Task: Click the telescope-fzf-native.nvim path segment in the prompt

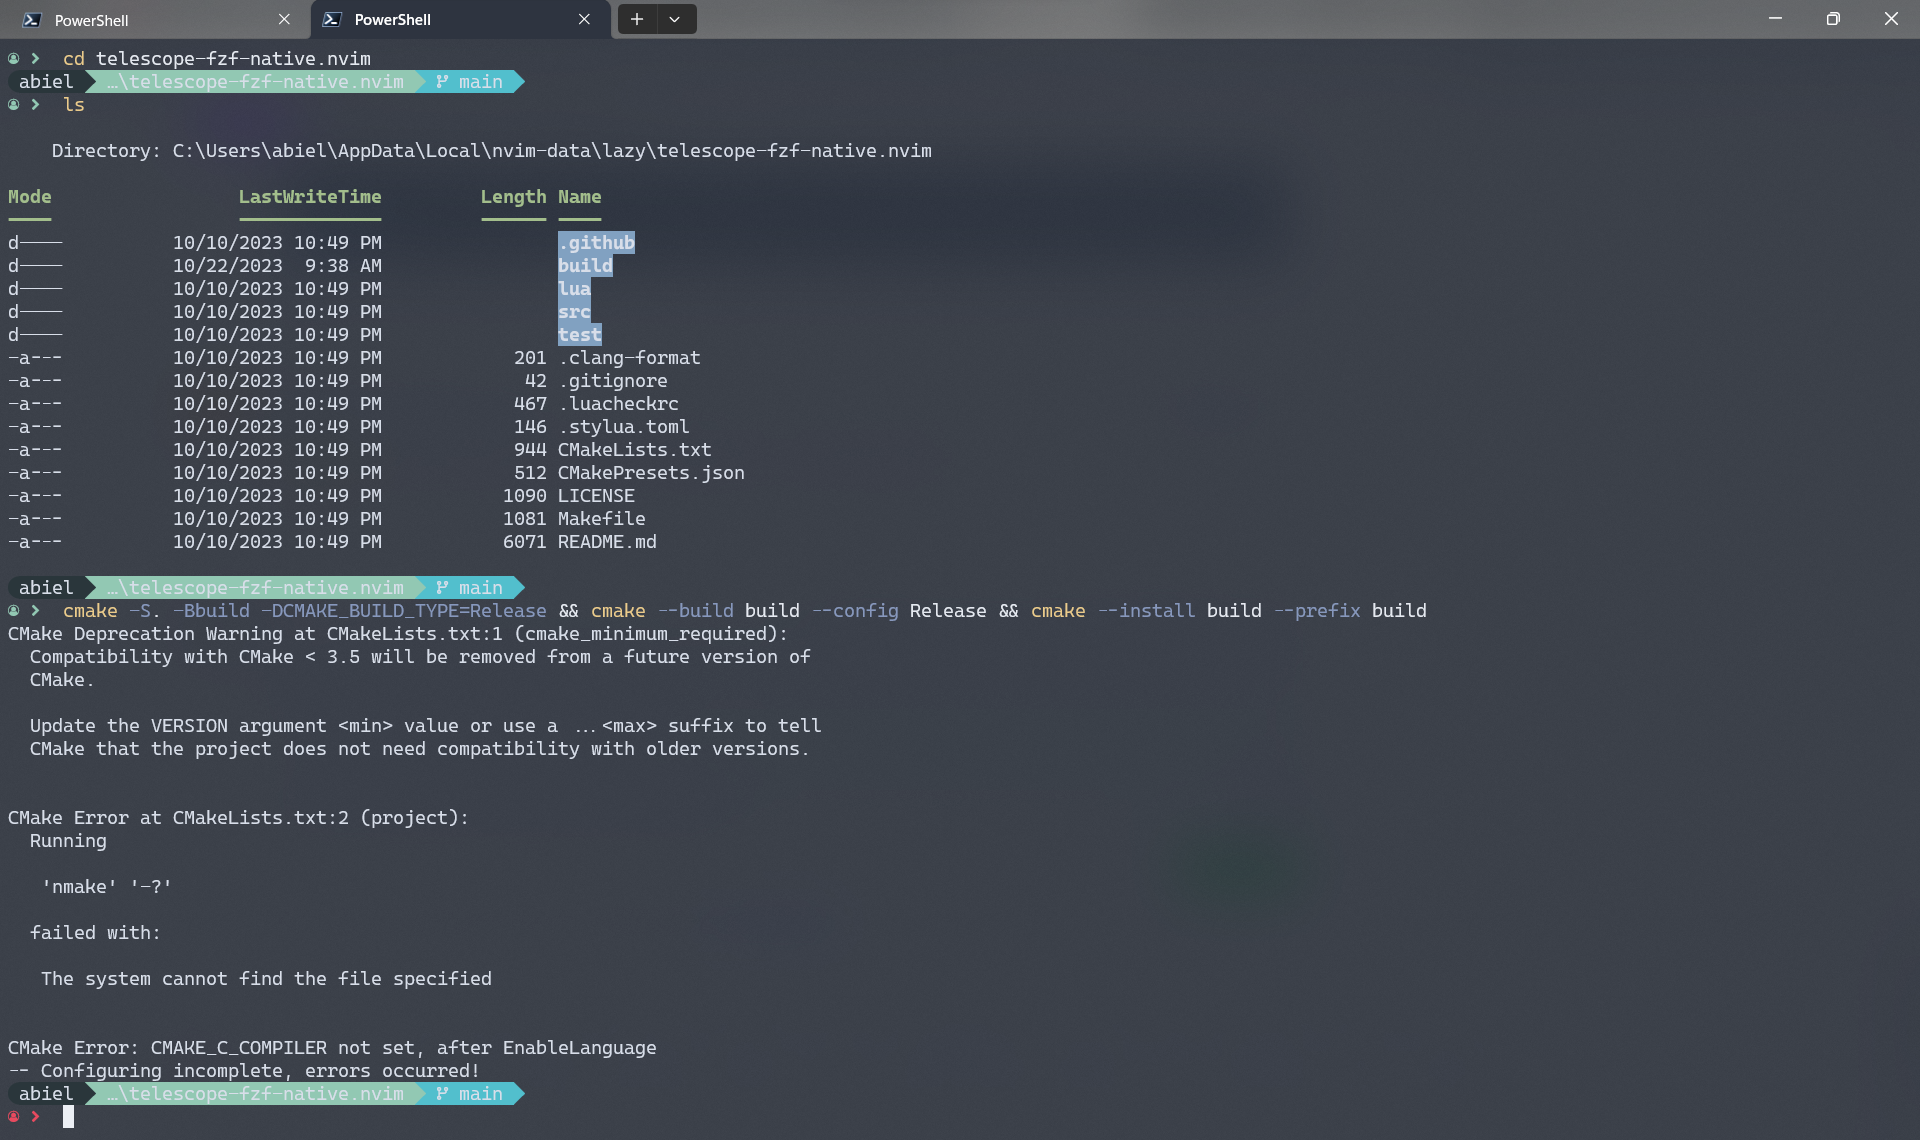Action: pyautogui.click(x=255, y=81)
